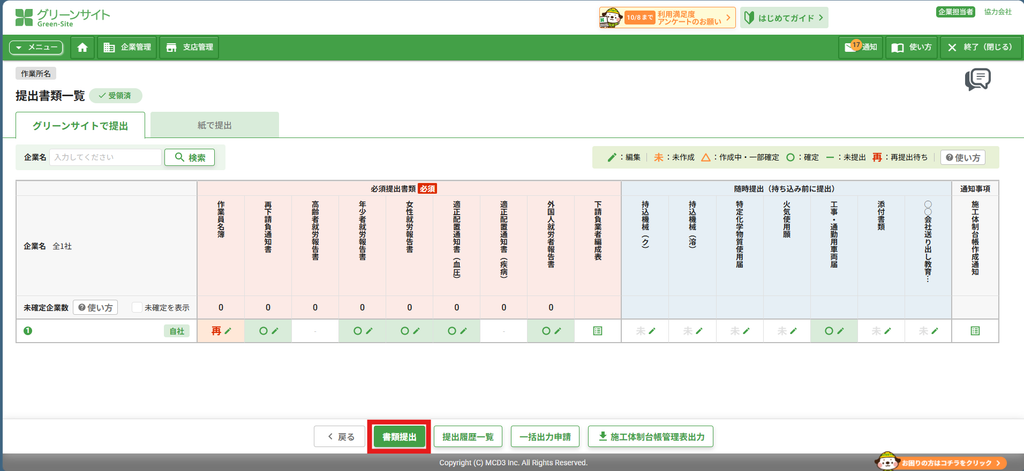Click the 戻る button
The image size is (1024, 471).
point(340,437)
